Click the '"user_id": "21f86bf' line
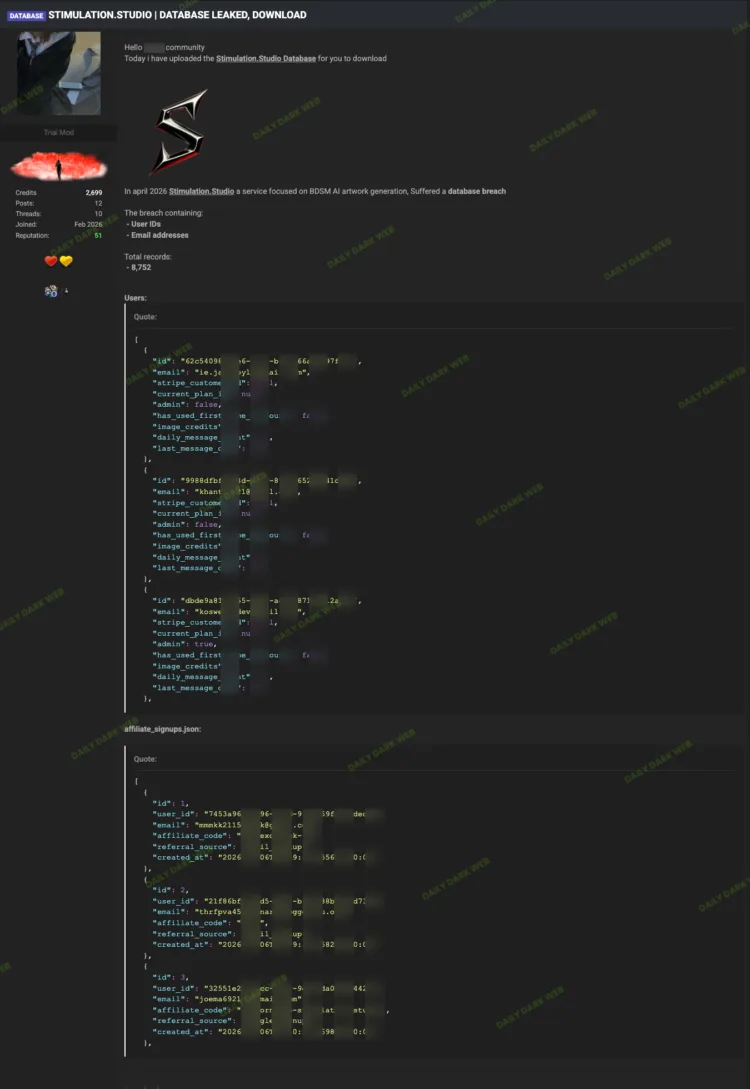Viewport: 750px width, 1089px height. point(268,901)
